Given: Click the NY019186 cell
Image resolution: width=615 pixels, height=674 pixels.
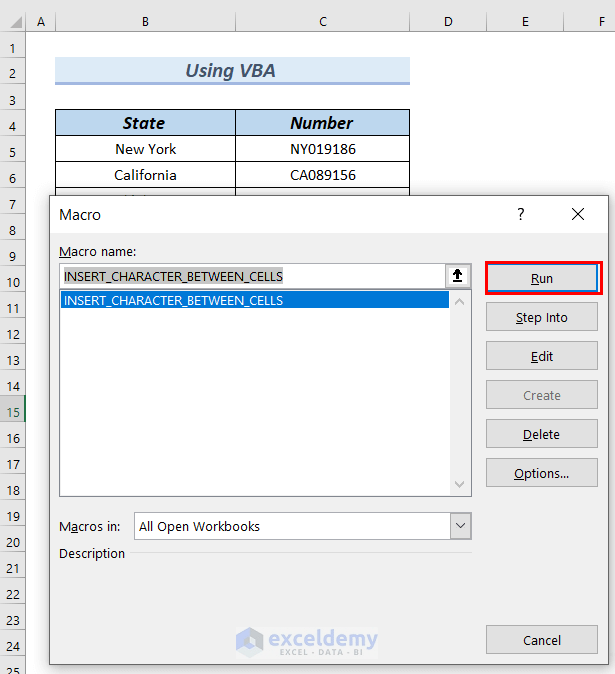Looking at the screenshot, I should [323, 149].
